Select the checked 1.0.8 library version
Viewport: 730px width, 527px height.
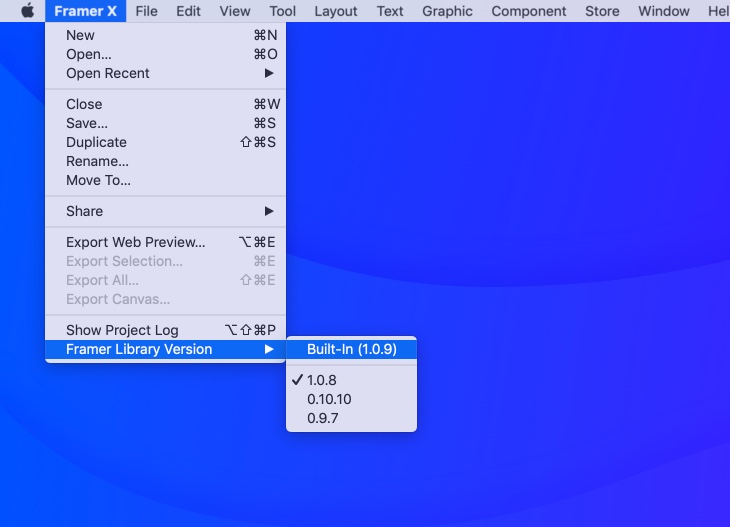coord(351,380)
